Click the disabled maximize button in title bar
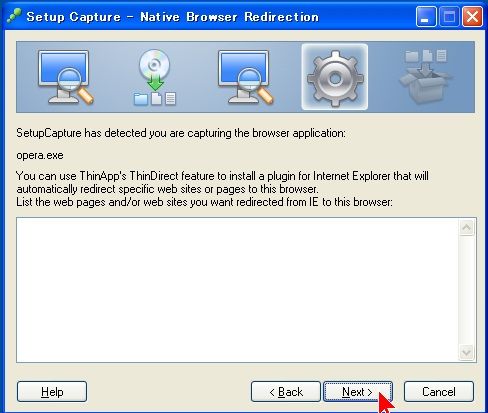The height and width of the screenshot is (413, 488). (449, 16)
